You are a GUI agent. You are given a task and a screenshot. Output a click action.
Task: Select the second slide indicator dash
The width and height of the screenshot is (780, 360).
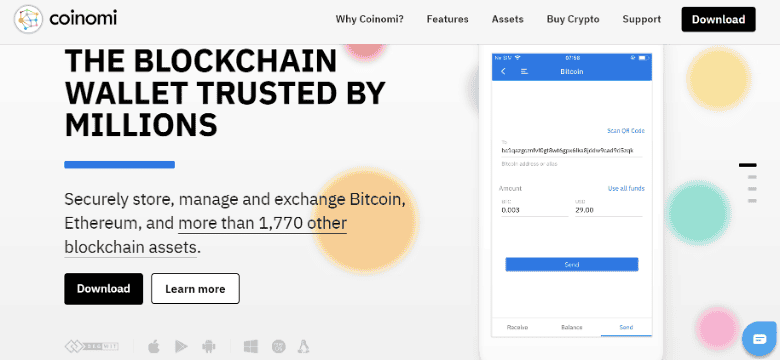(x=752, y=177)
